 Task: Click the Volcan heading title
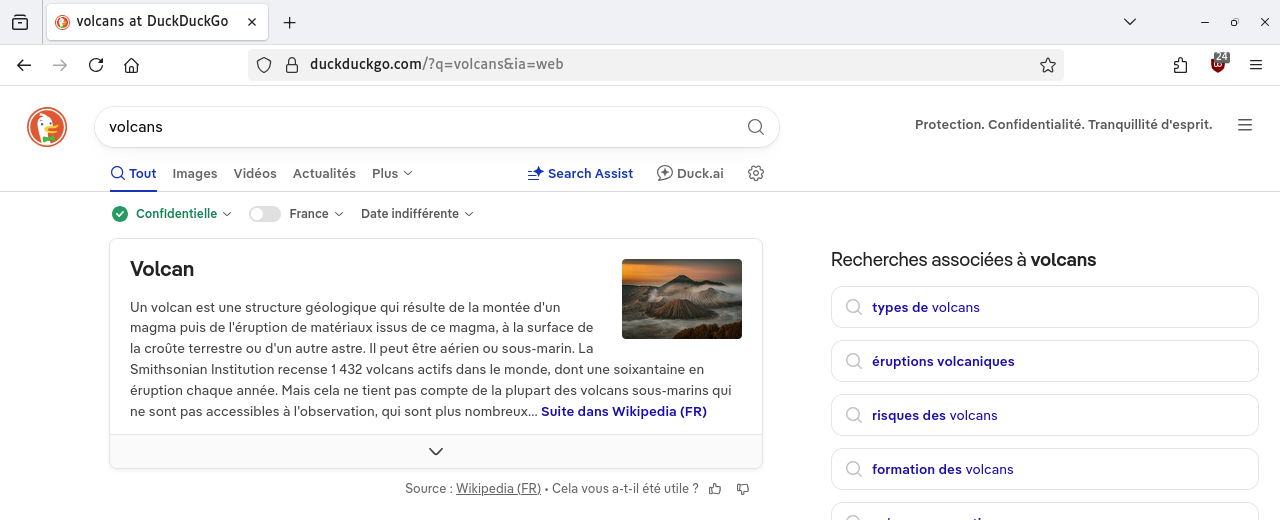coord(162,269)
